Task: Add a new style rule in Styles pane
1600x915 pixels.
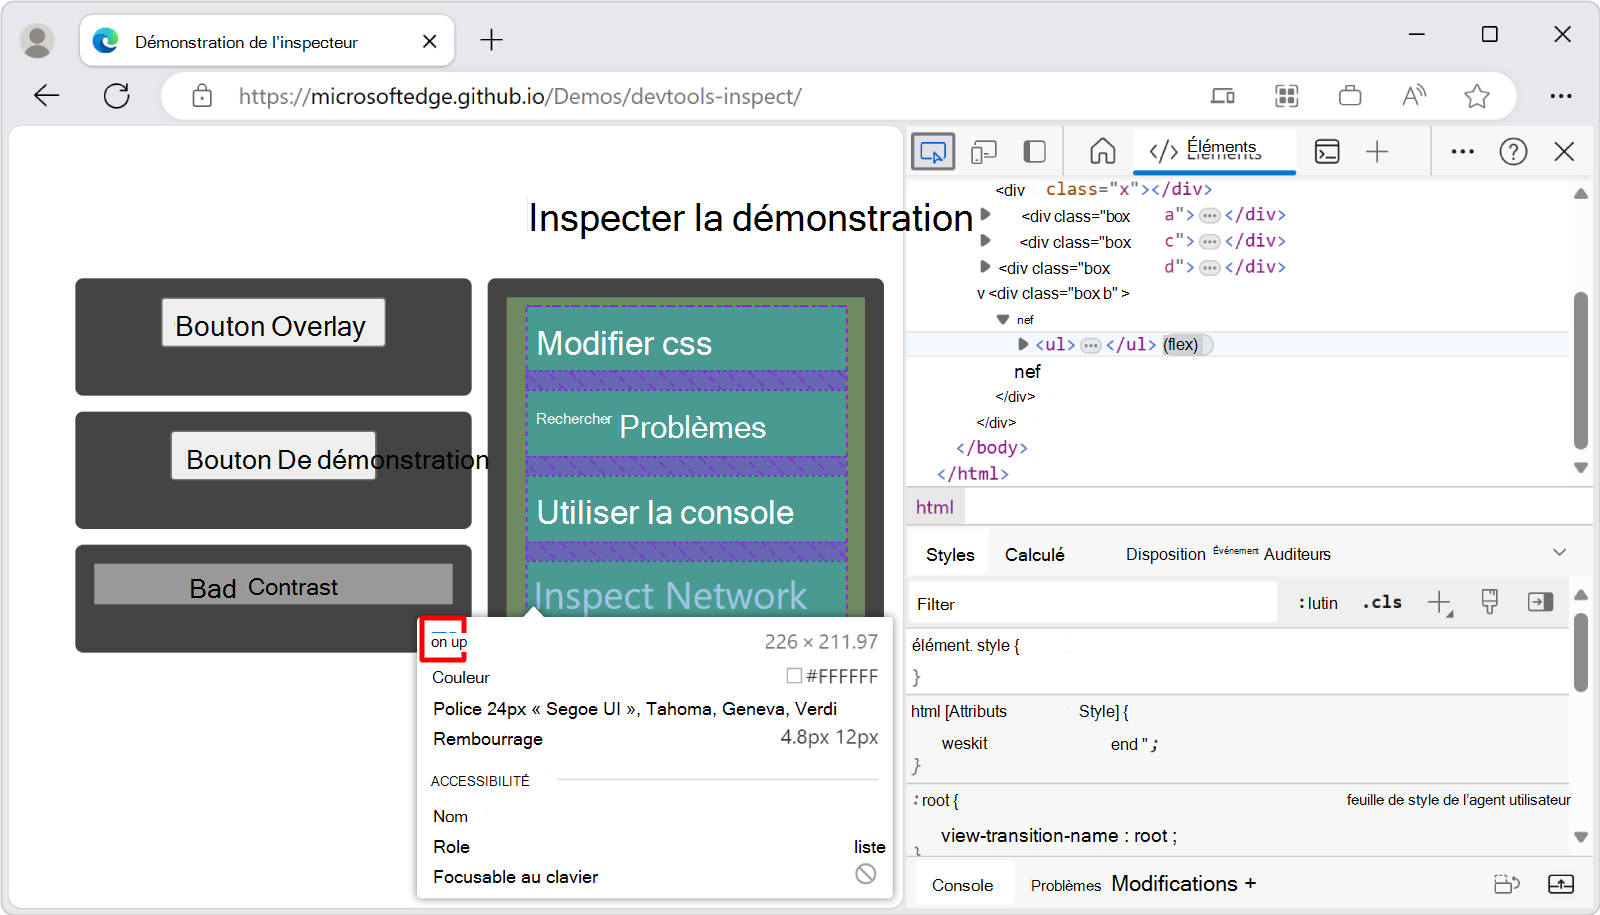Action: pos(1440,602)
